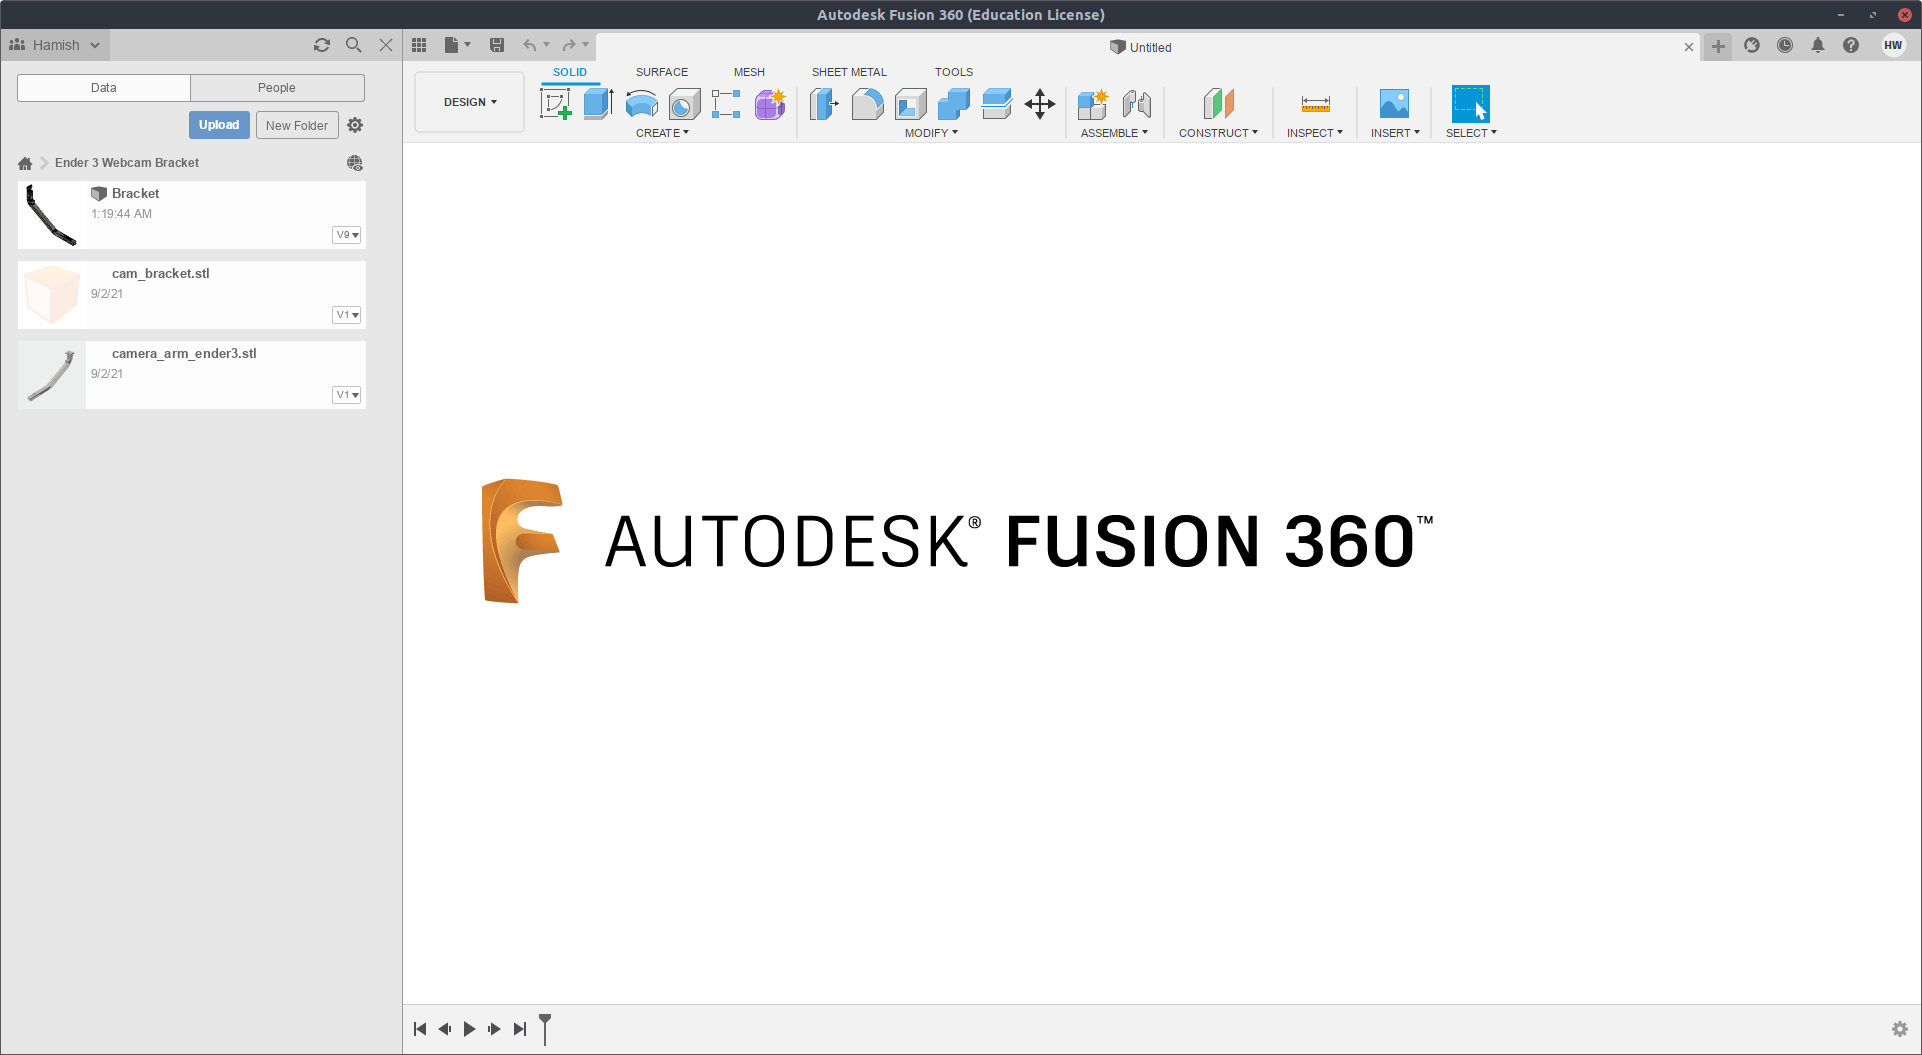Select the Offset Face tool
The width and height of the screenshot is (1922, 1055).
click(x=996, y=104)
